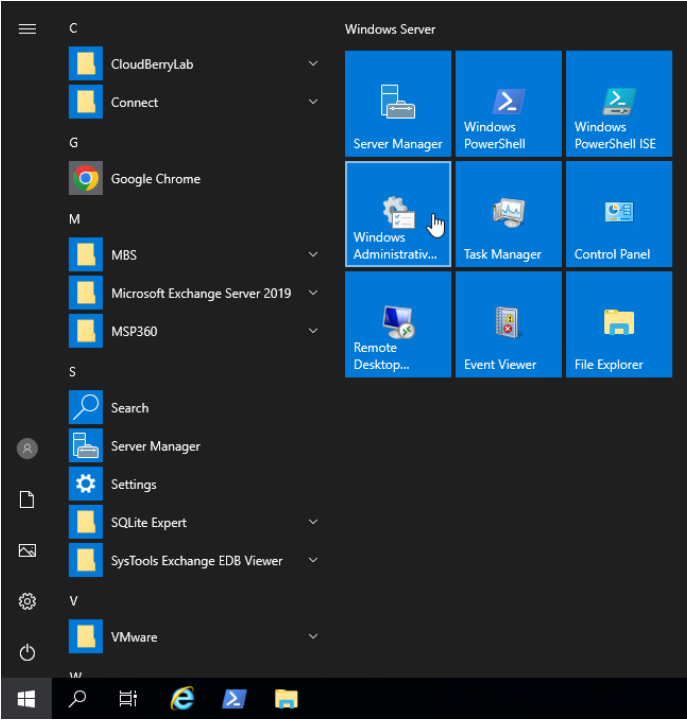Click the Windows Server group title
The width and height of the screenshot is (687, 720).
pyautogui.click(x=390, y=29)
